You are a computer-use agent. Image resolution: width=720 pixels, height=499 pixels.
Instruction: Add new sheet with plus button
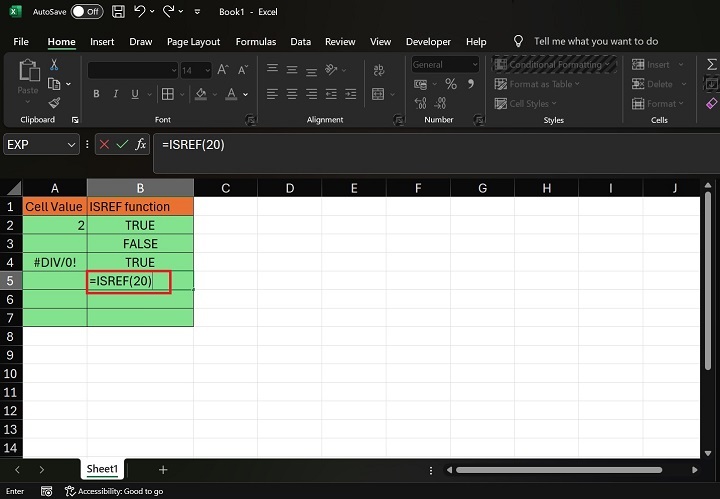[x=163, y=470]
